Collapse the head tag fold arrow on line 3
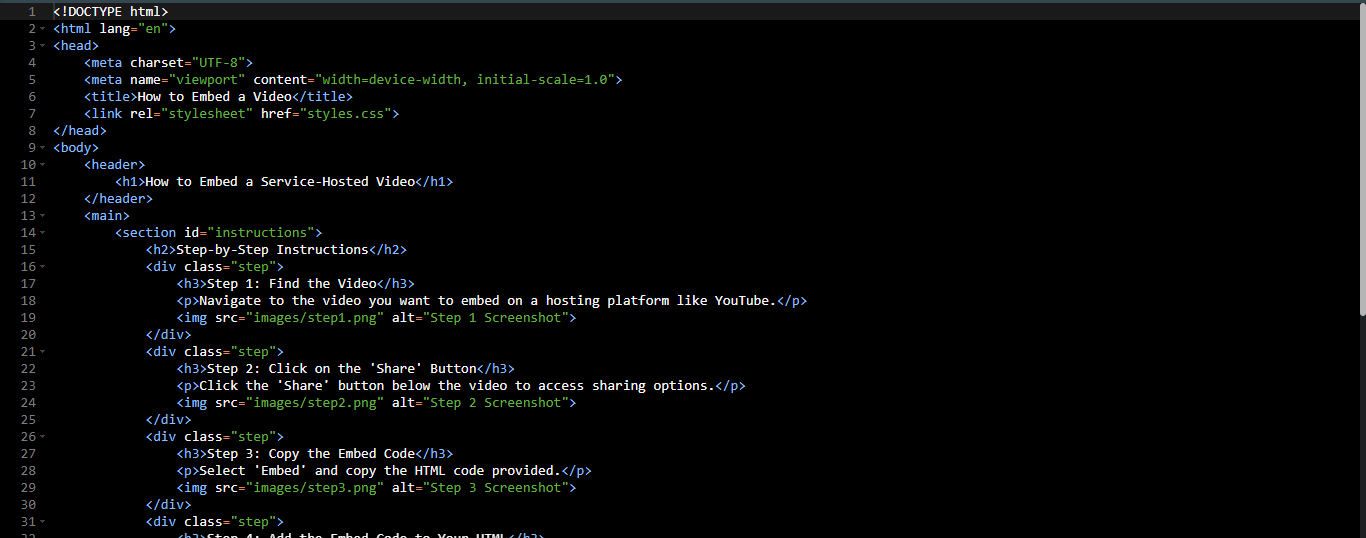 pos(42,46)
